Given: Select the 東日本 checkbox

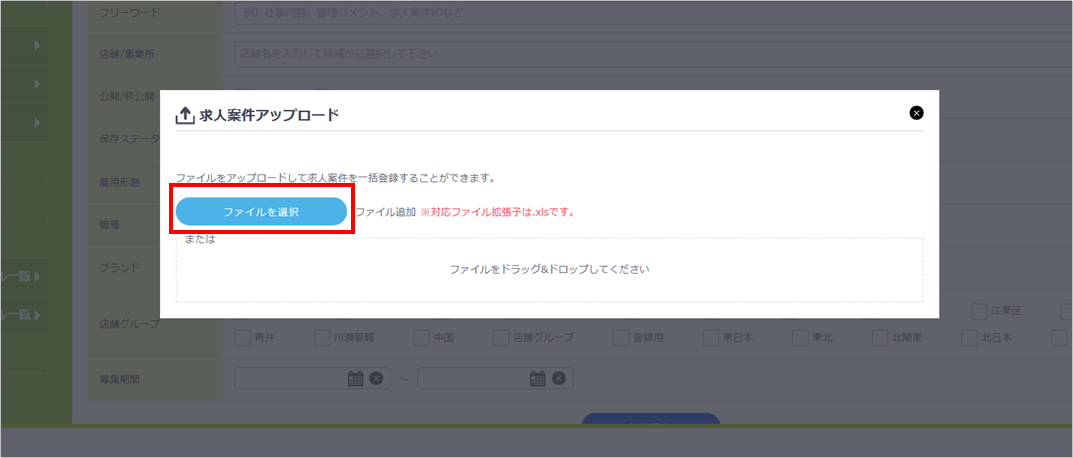Looking at the screenshot, I should click(711, 338).
